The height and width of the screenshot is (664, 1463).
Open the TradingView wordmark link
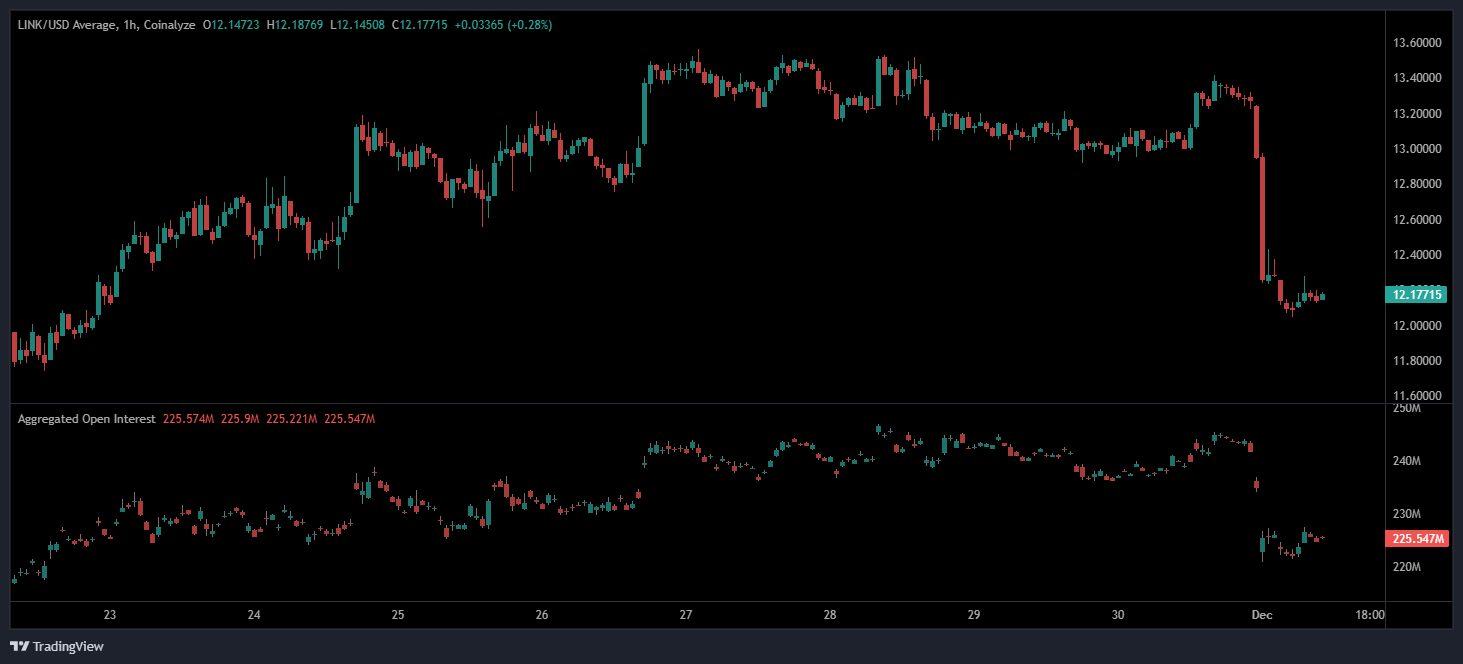click(x=68, y=646)
